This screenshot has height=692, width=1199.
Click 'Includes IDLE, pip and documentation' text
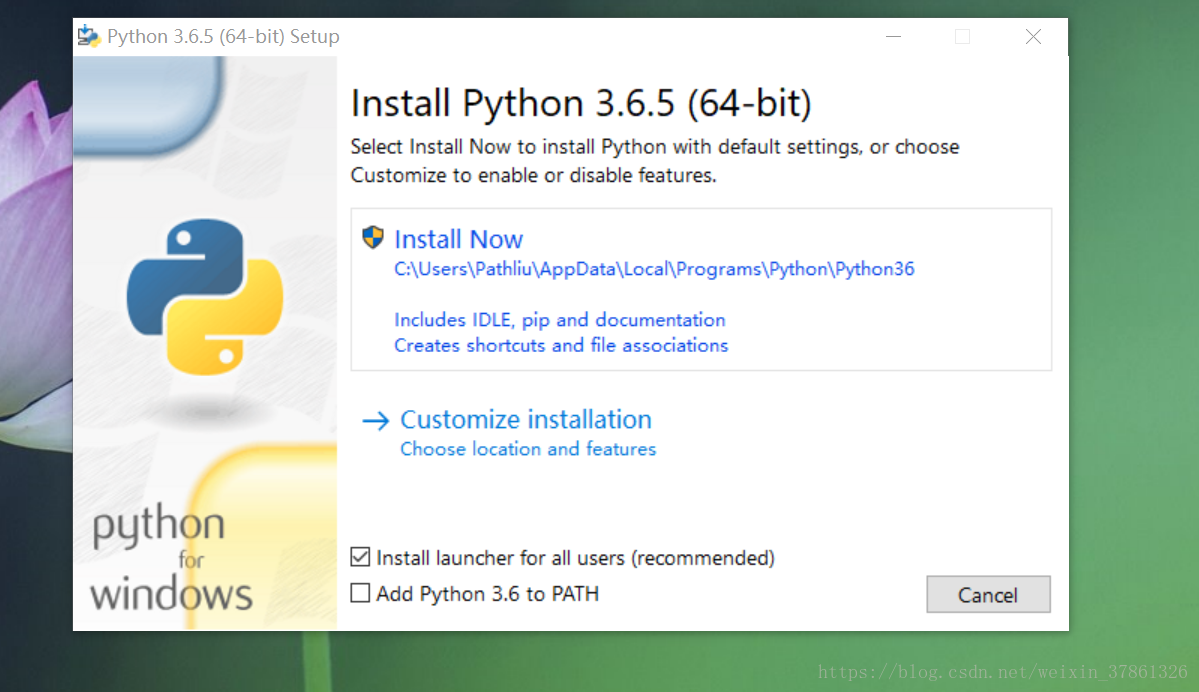pos(560,320)
